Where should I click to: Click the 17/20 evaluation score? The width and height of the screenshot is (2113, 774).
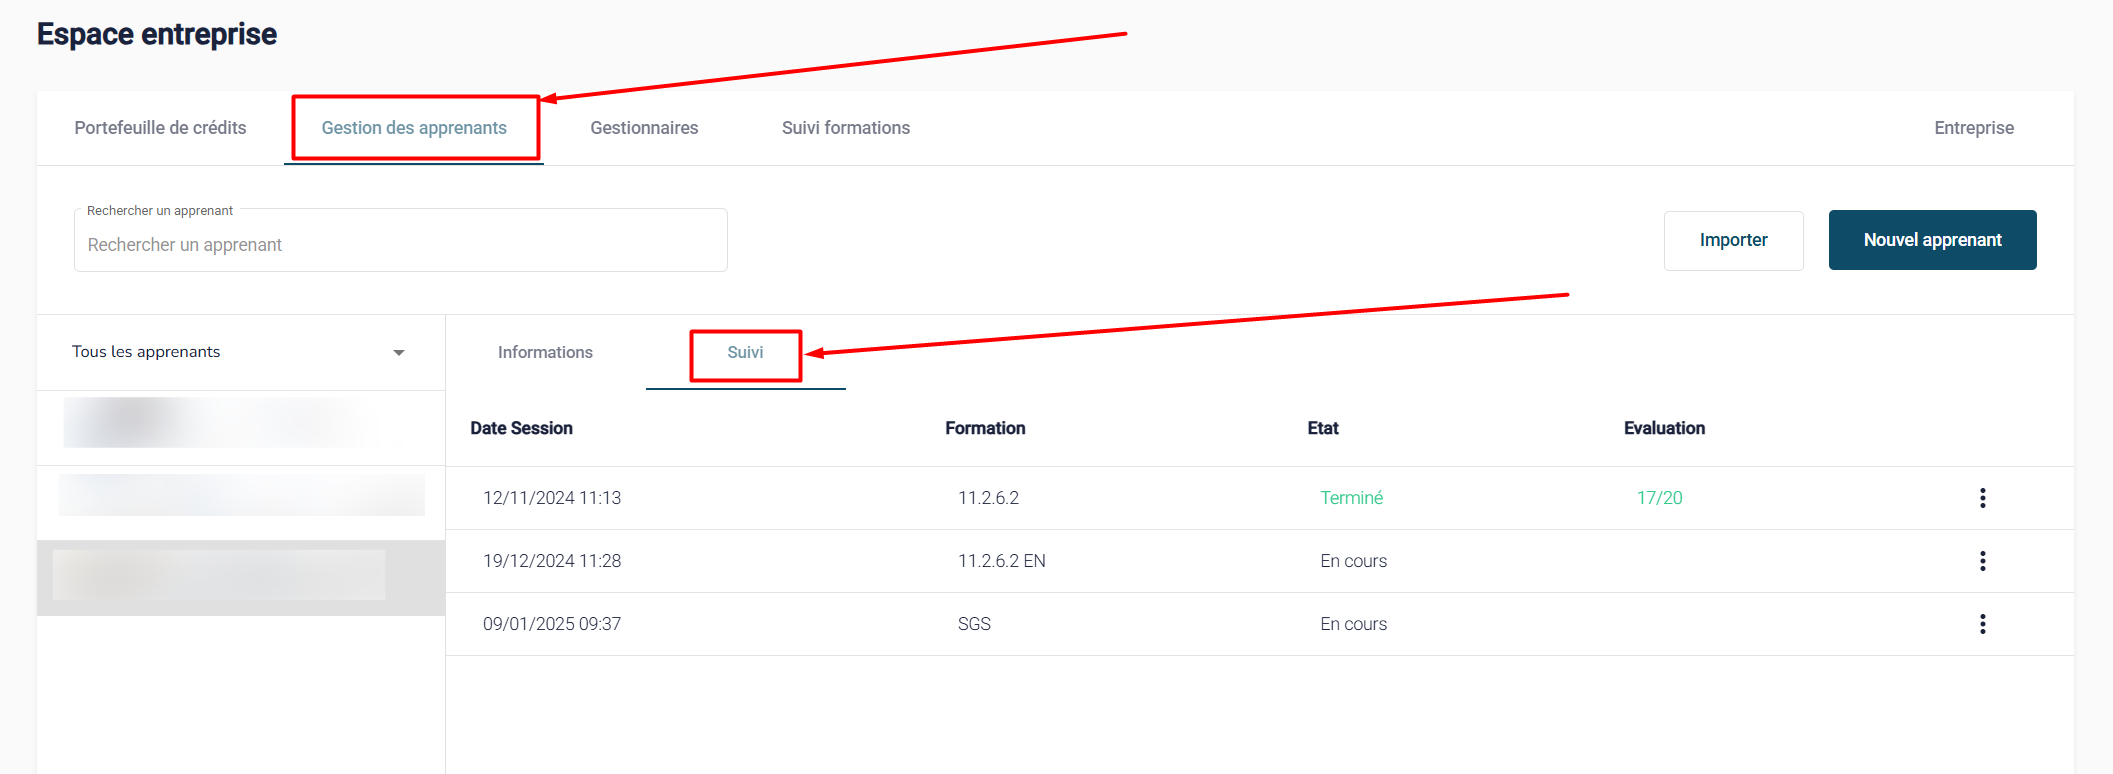pyautogui.click(x=1659, y=498)
